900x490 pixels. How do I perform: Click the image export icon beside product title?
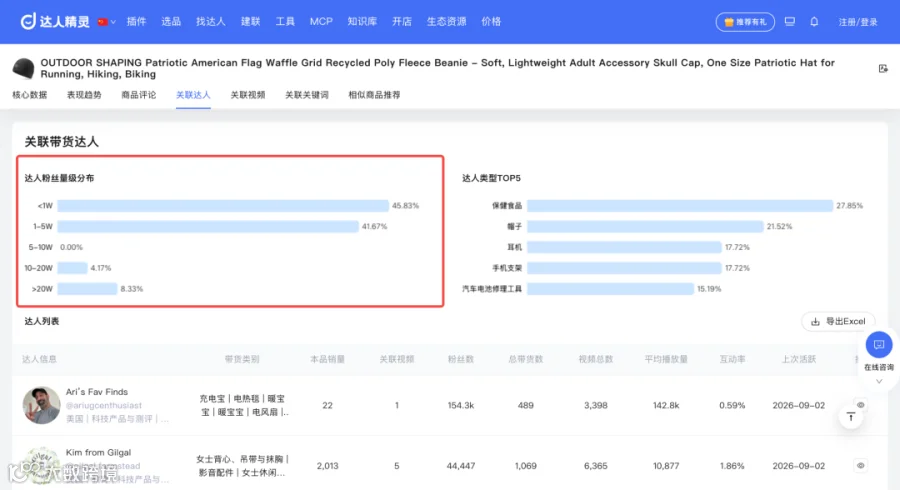tap(883, 68)
